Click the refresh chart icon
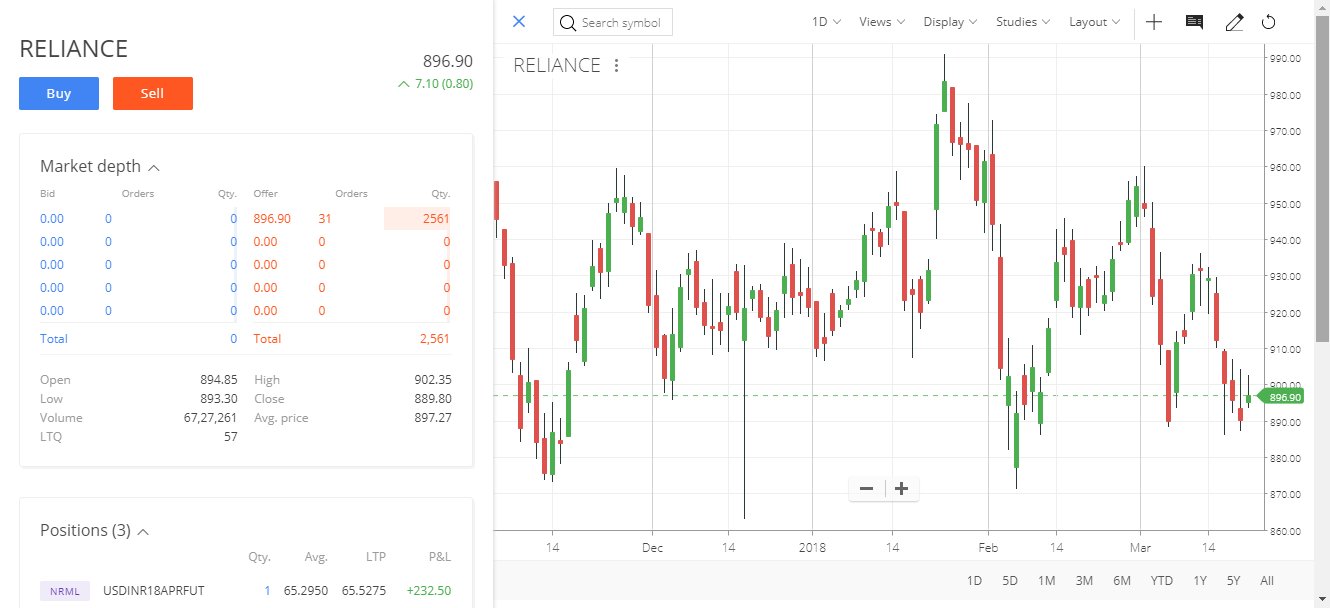Image resolution: width=1330 pixels, height=608 pixels. (x=1269, y=22)
